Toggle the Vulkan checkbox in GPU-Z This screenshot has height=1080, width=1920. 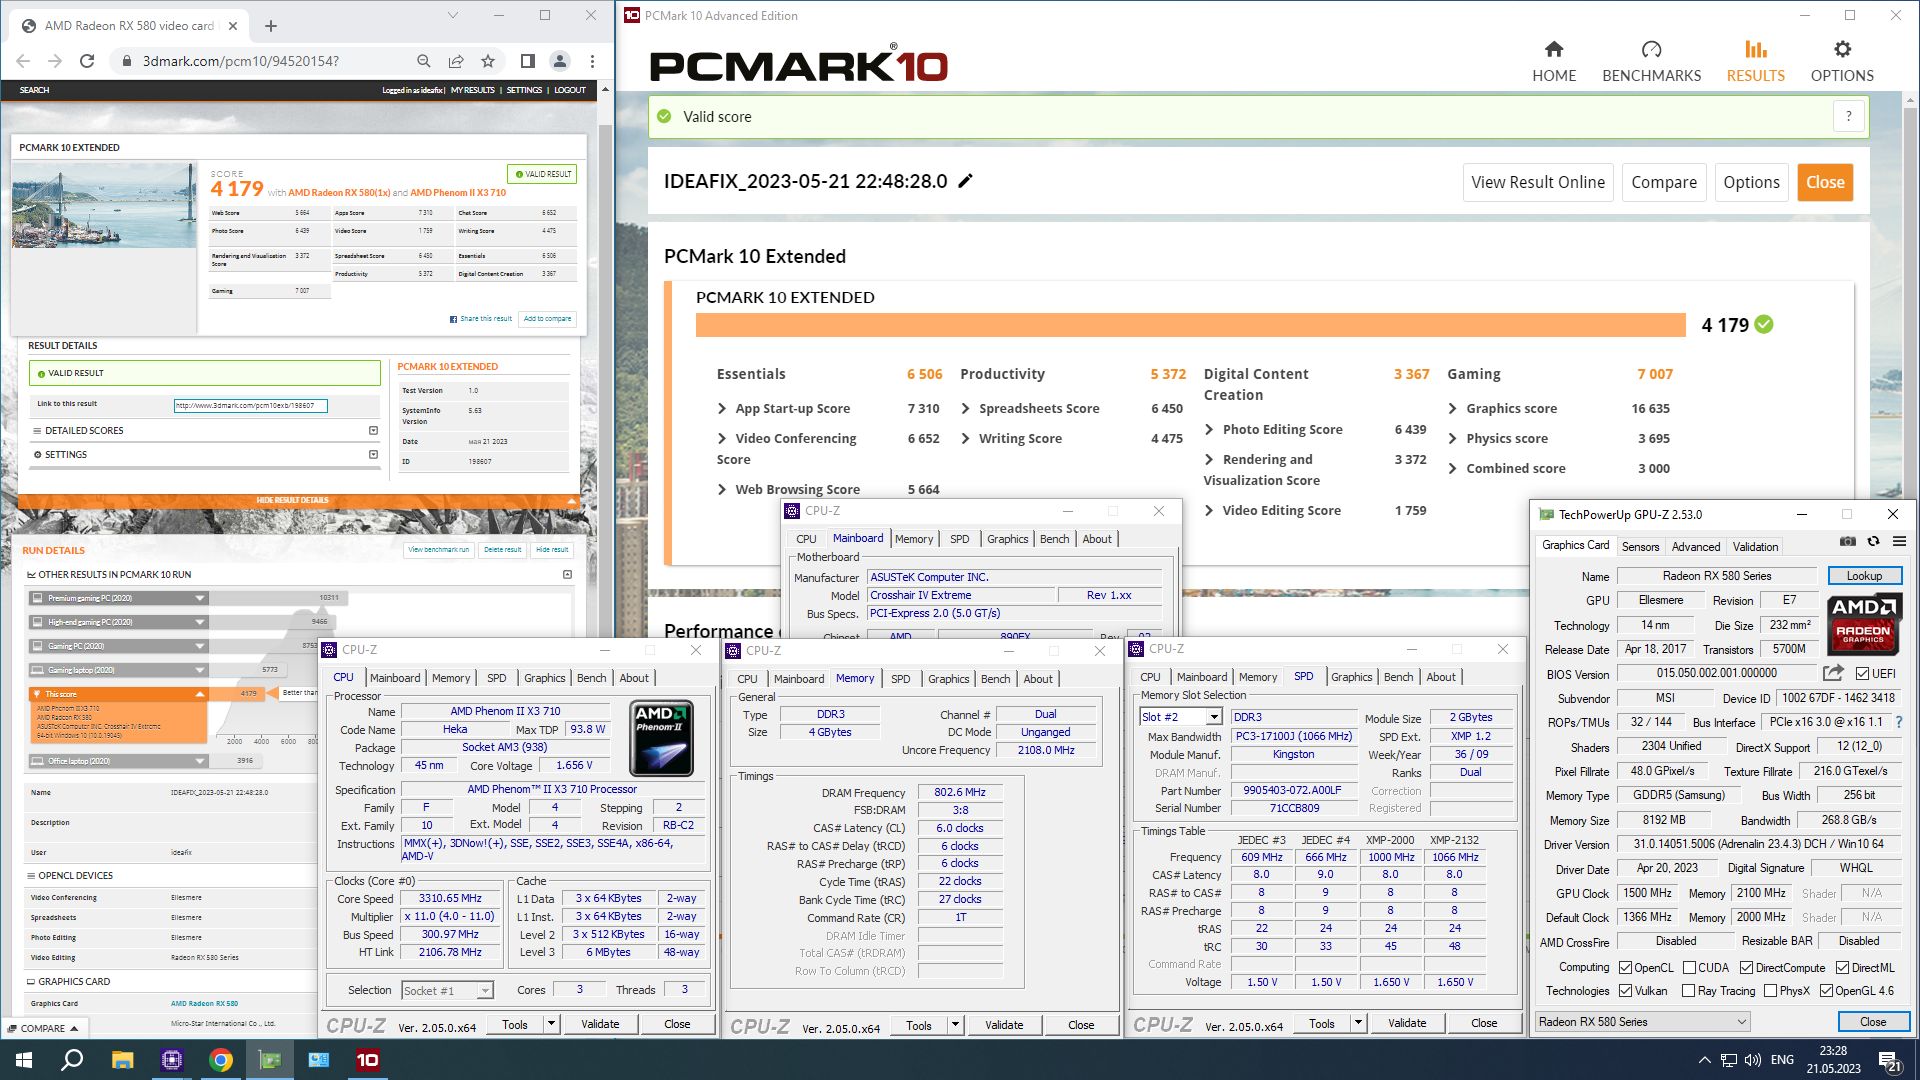[1626, 990]
